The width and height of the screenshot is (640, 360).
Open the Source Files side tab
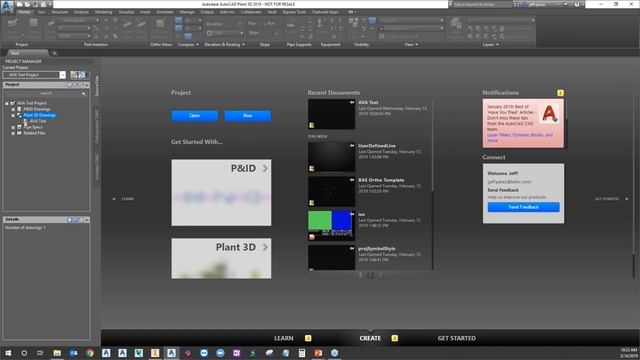[x=97, y=86]
